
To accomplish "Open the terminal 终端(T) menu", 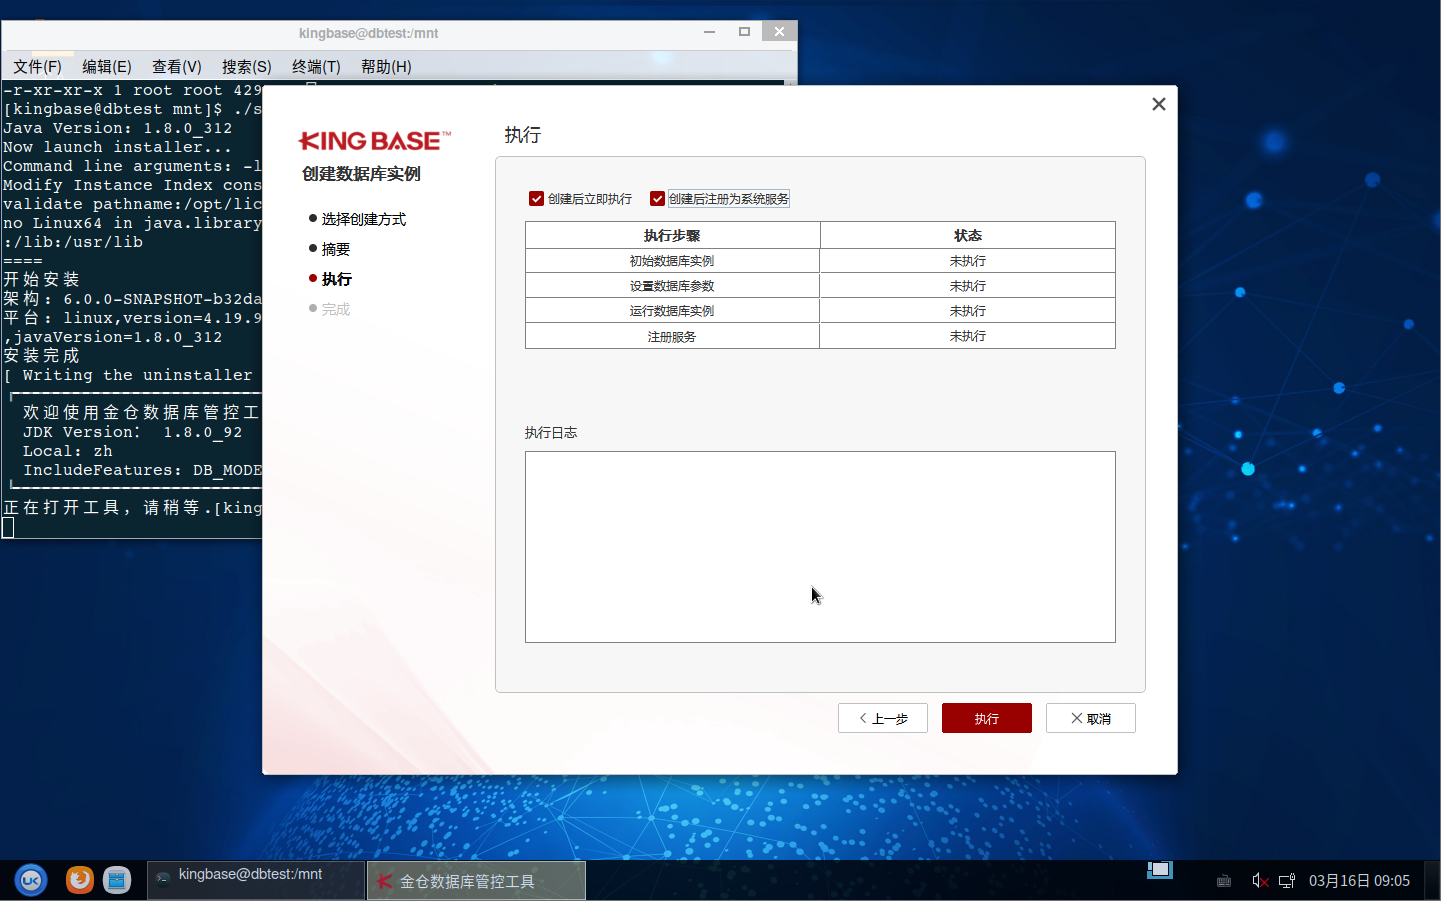I will [316, 67].
